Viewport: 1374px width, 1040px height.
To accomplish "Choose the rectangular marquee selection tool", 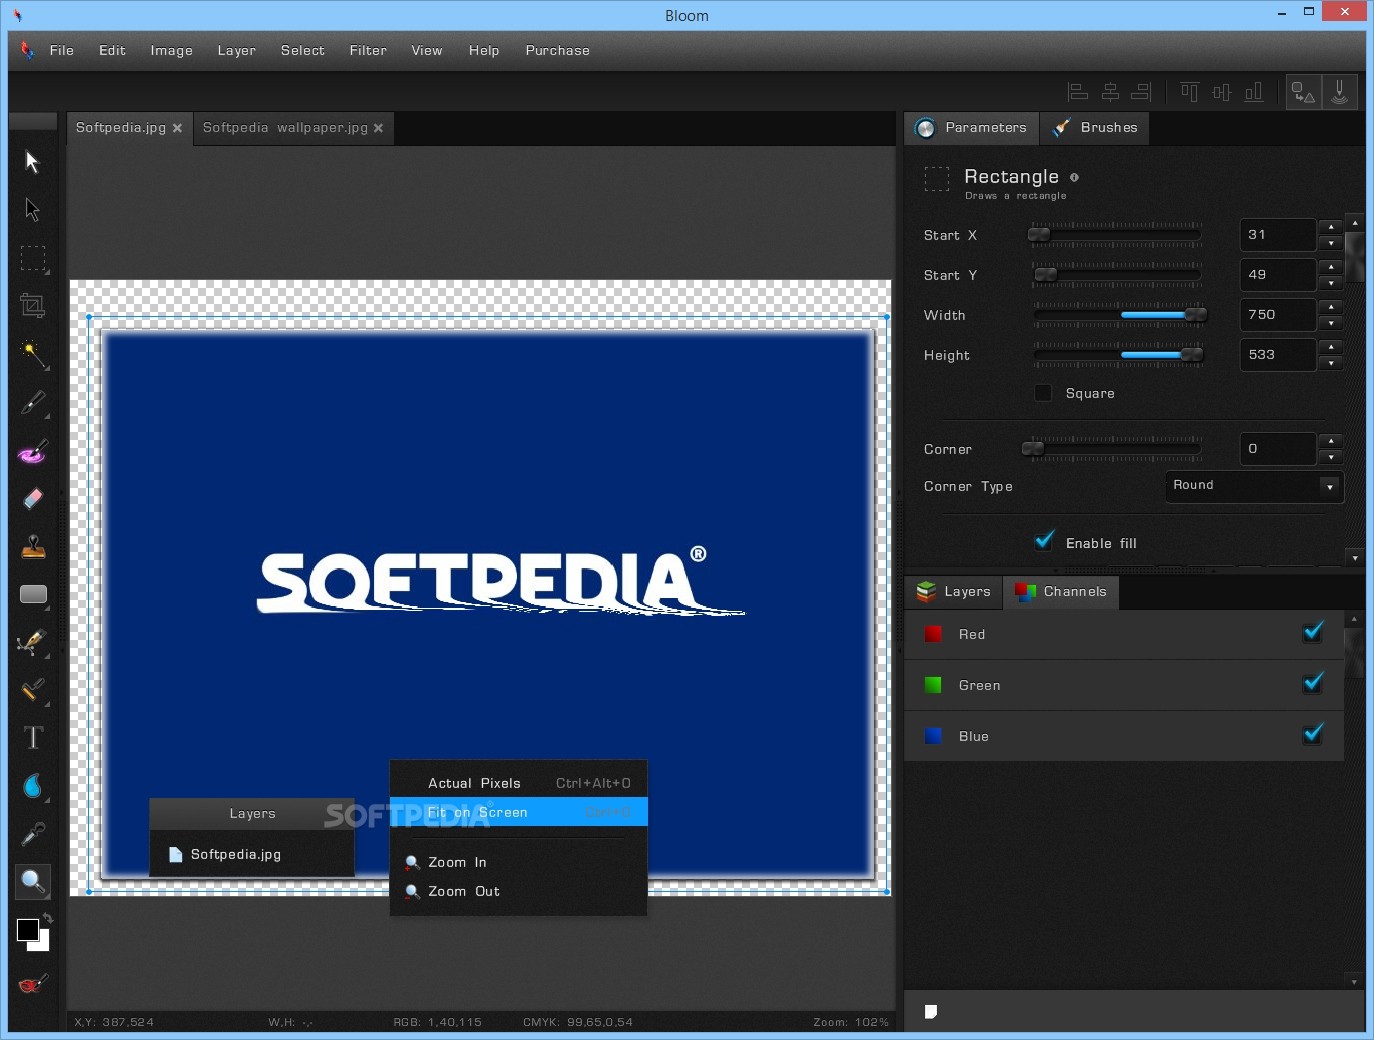I will 33,259.
